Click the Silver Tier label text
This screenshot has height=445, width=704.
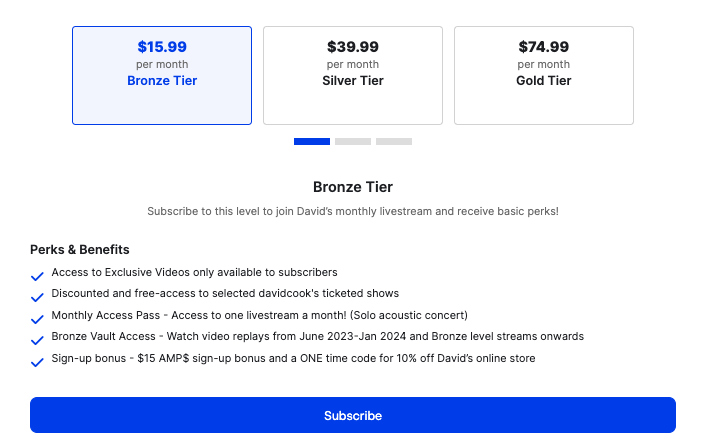[353, 81]
